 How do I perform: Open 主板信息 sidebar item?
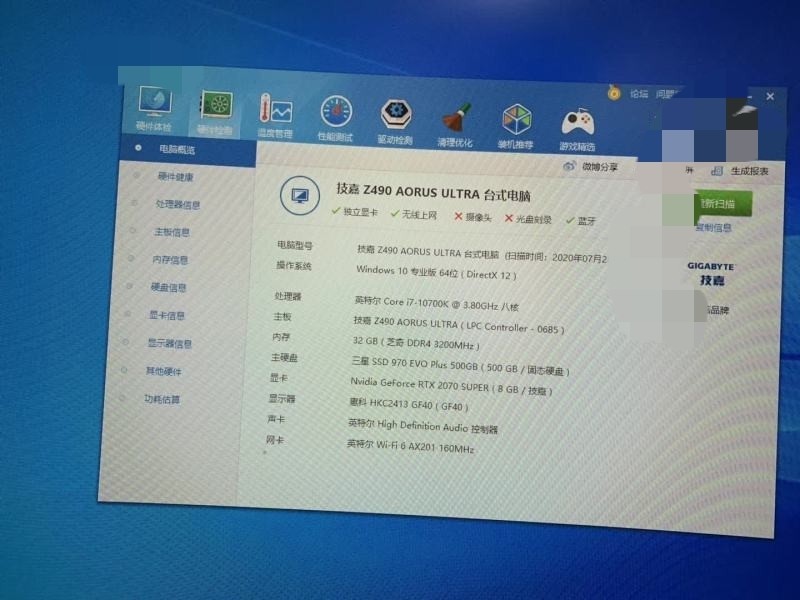coord(172,232)
